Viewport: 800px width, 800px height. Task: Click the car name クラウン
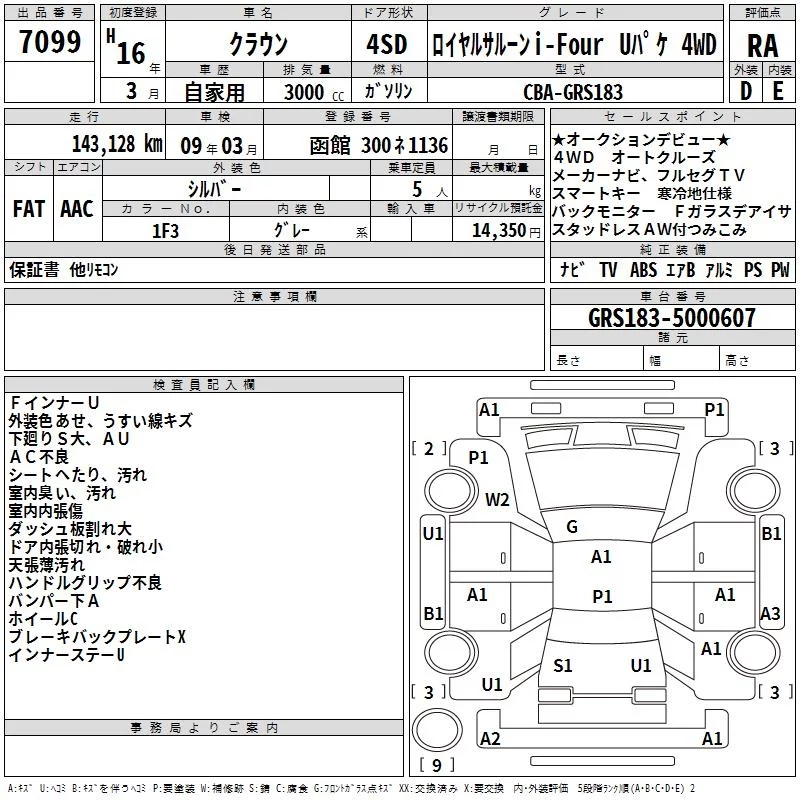(x=259, y=44)
